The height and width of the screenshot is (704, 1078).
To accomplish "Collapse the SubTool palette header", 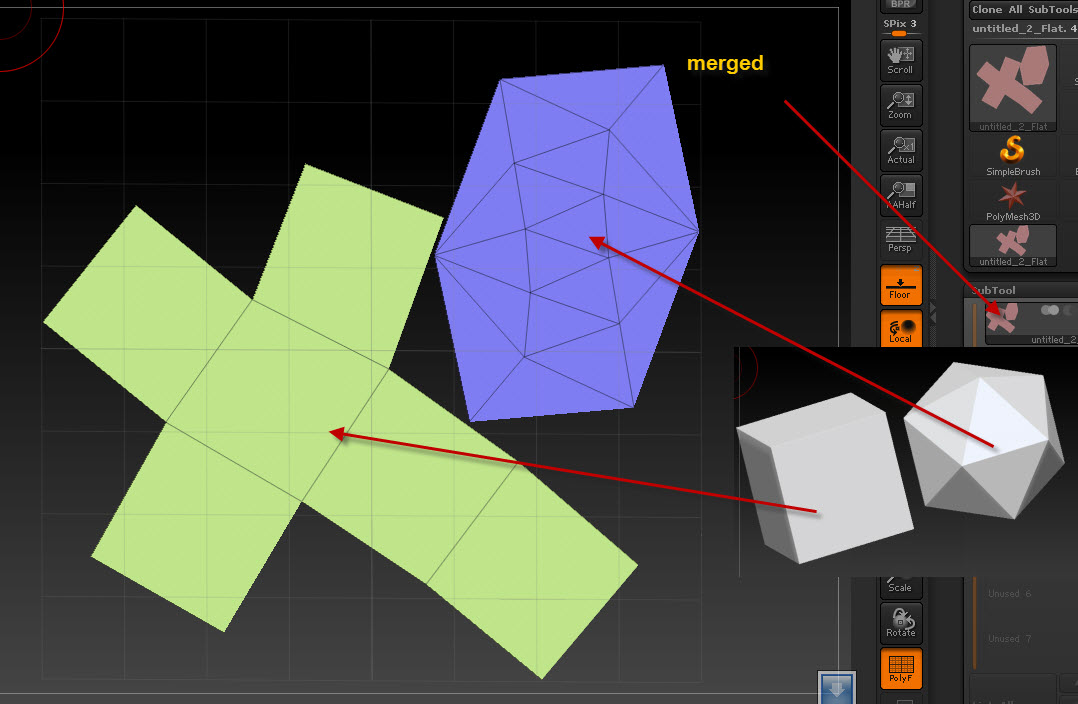I will click(1022, 290).
